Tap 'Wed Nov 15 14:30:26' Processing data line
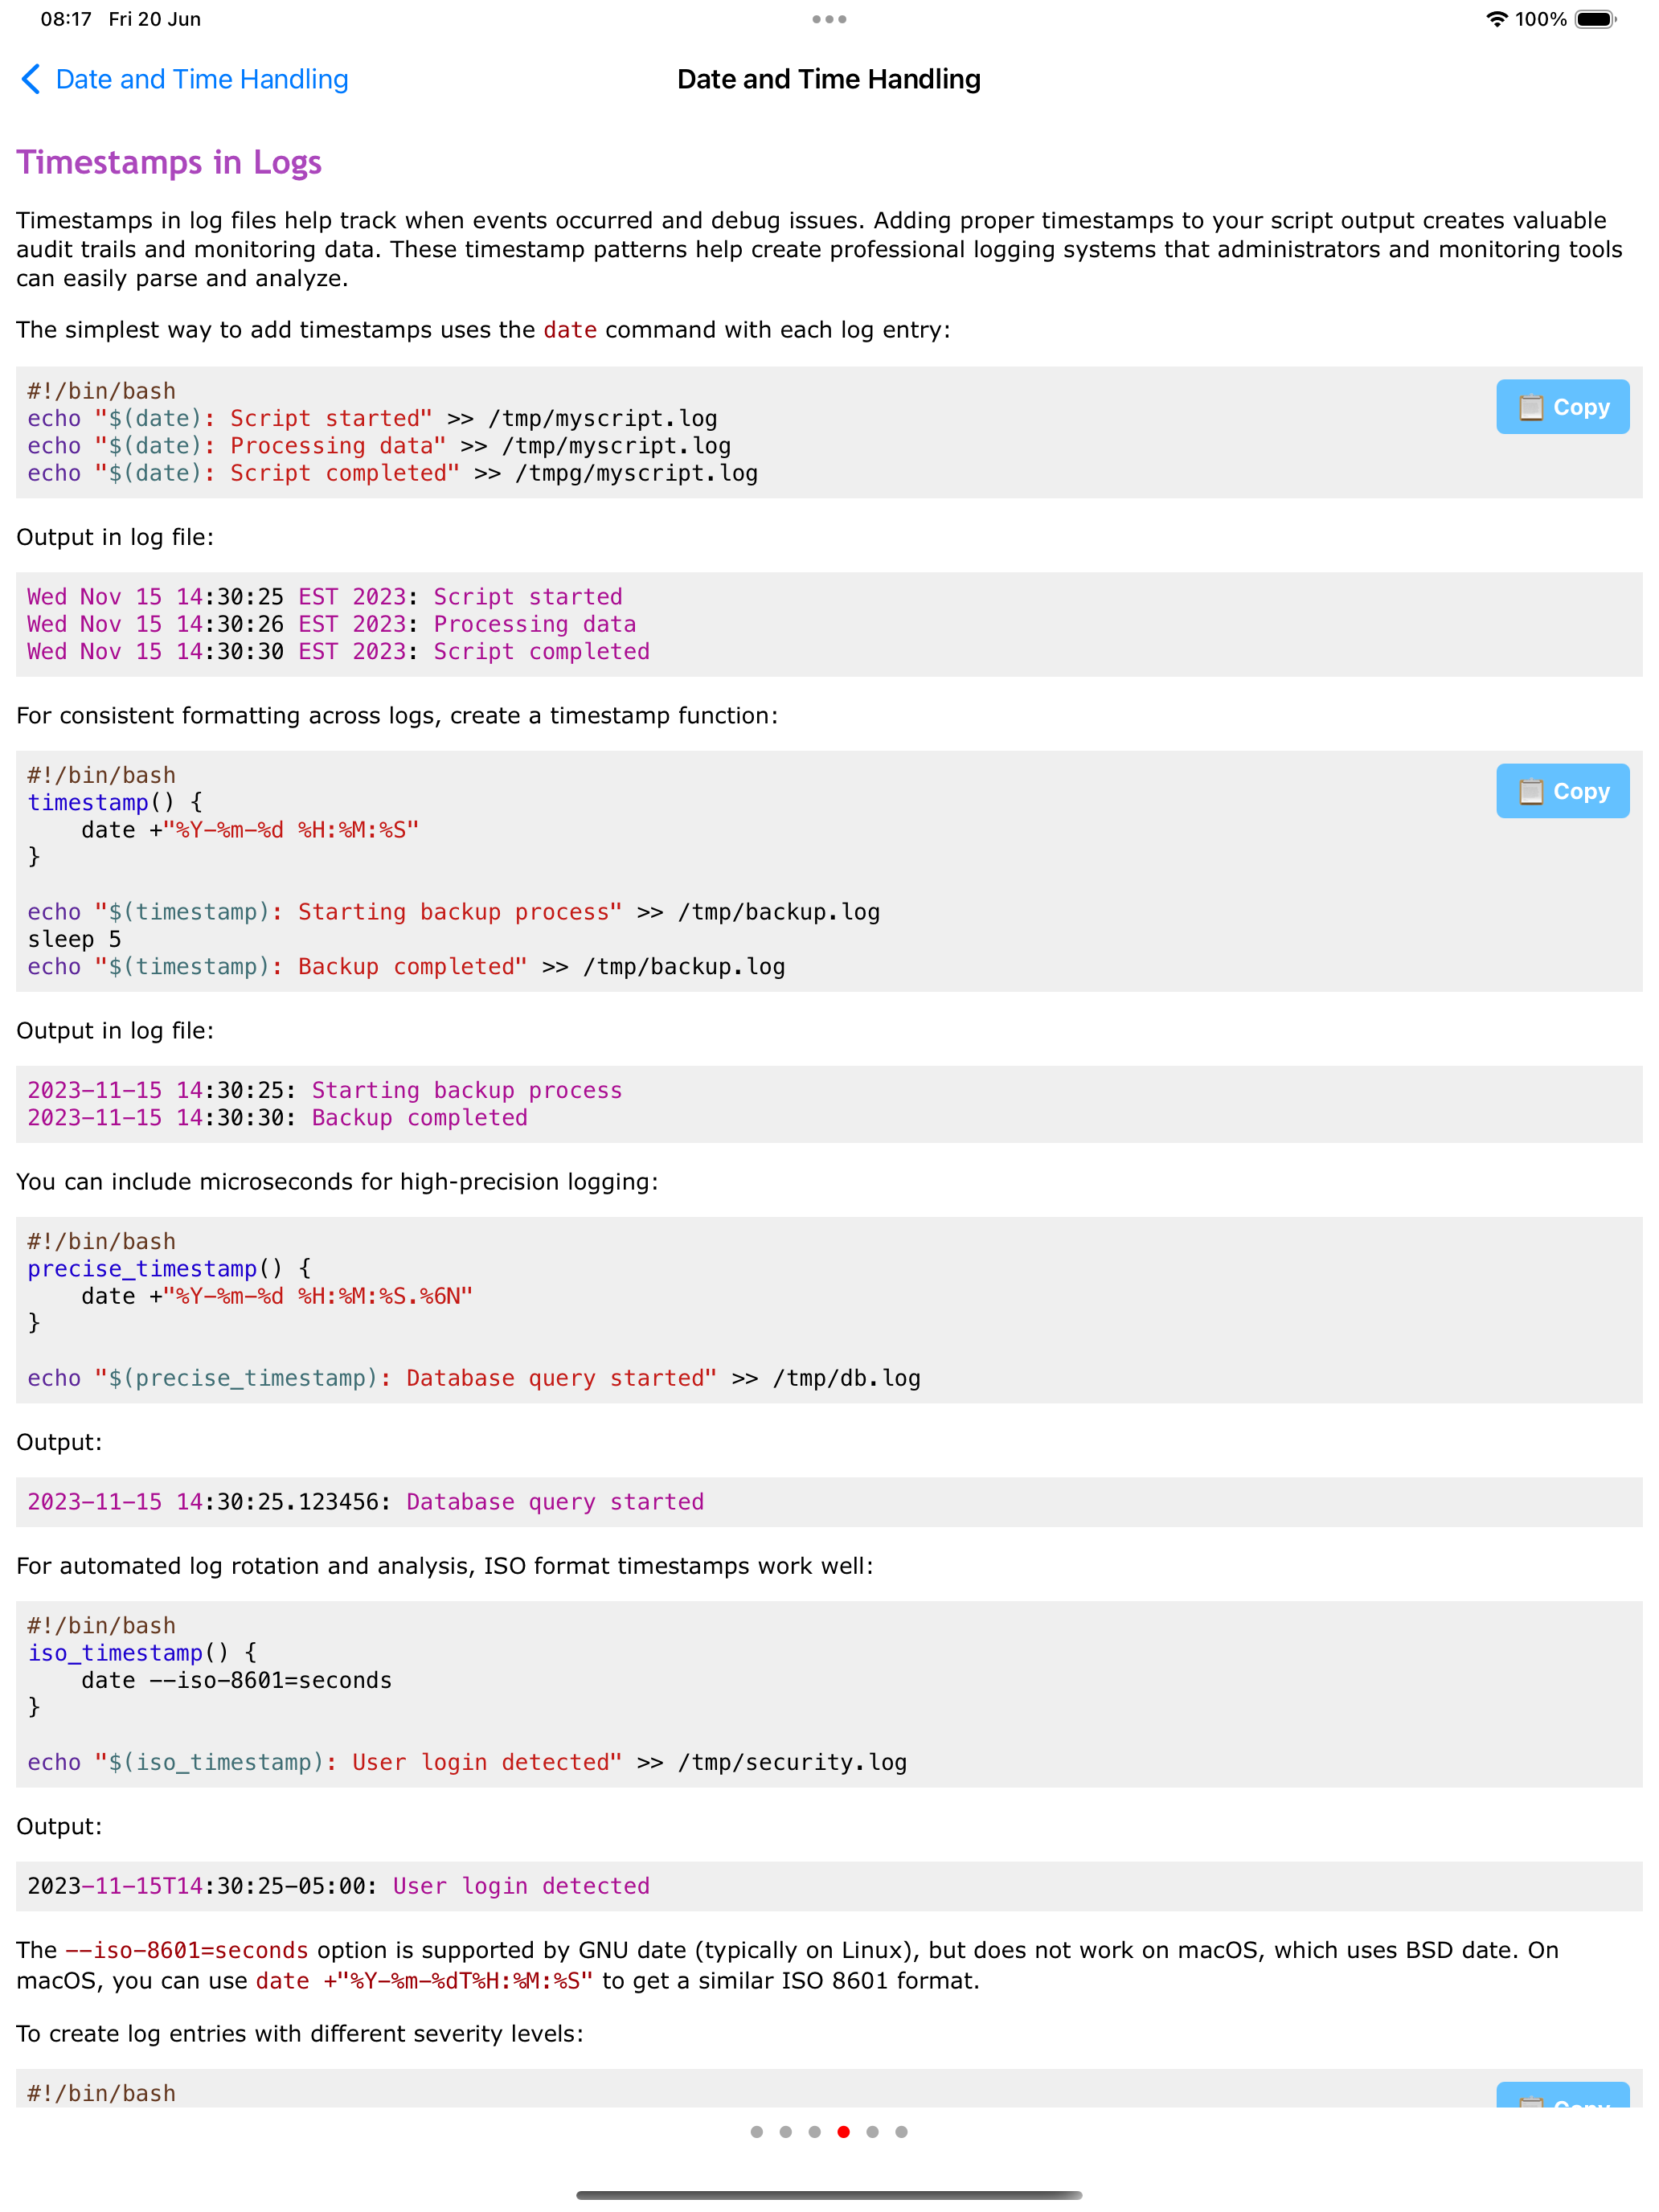This screenshot has height=2212, width=1659. tap(331, 624)
